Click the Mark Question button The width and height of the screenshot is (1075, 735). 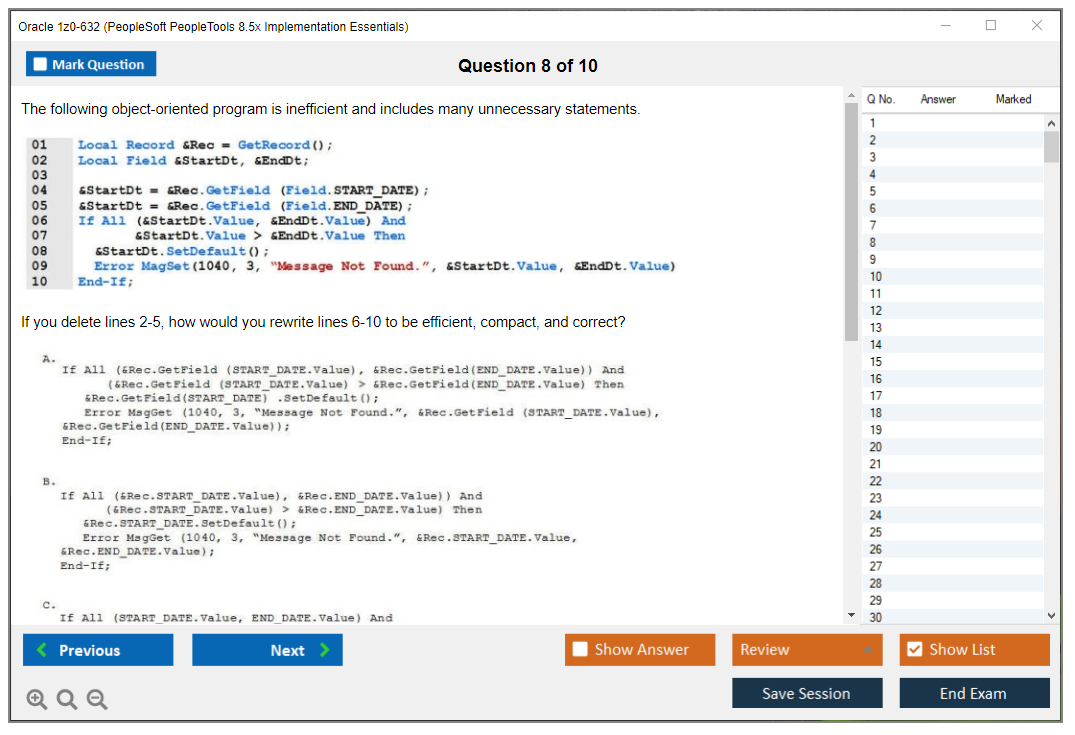(x=91, y=63)
